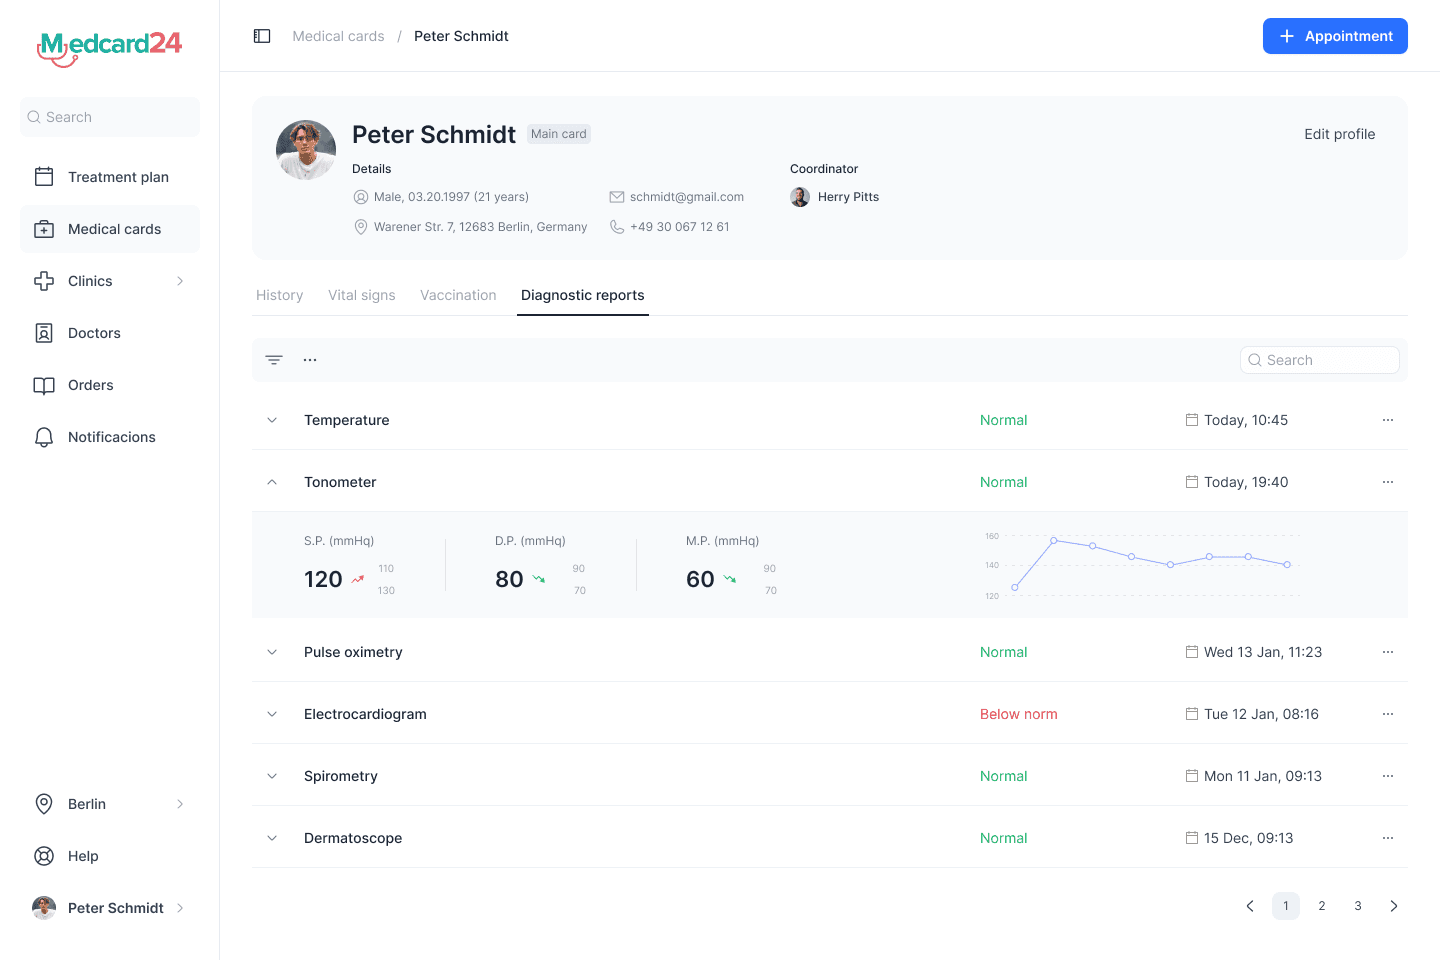Click toolbar three-dots menu beside filter
Screen dimensions: 1440x960
pos(310,360)
